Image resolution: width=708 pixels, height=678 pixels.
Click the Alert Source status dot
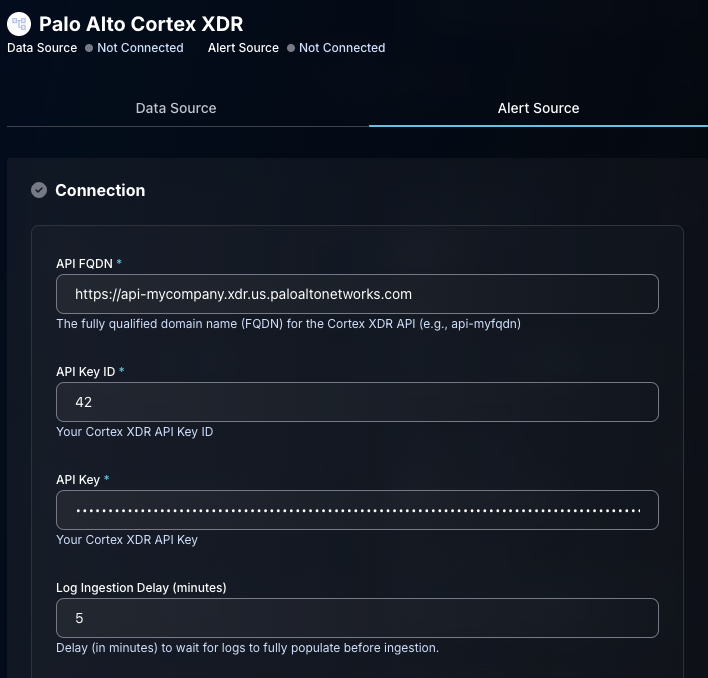tap(291, 48)
